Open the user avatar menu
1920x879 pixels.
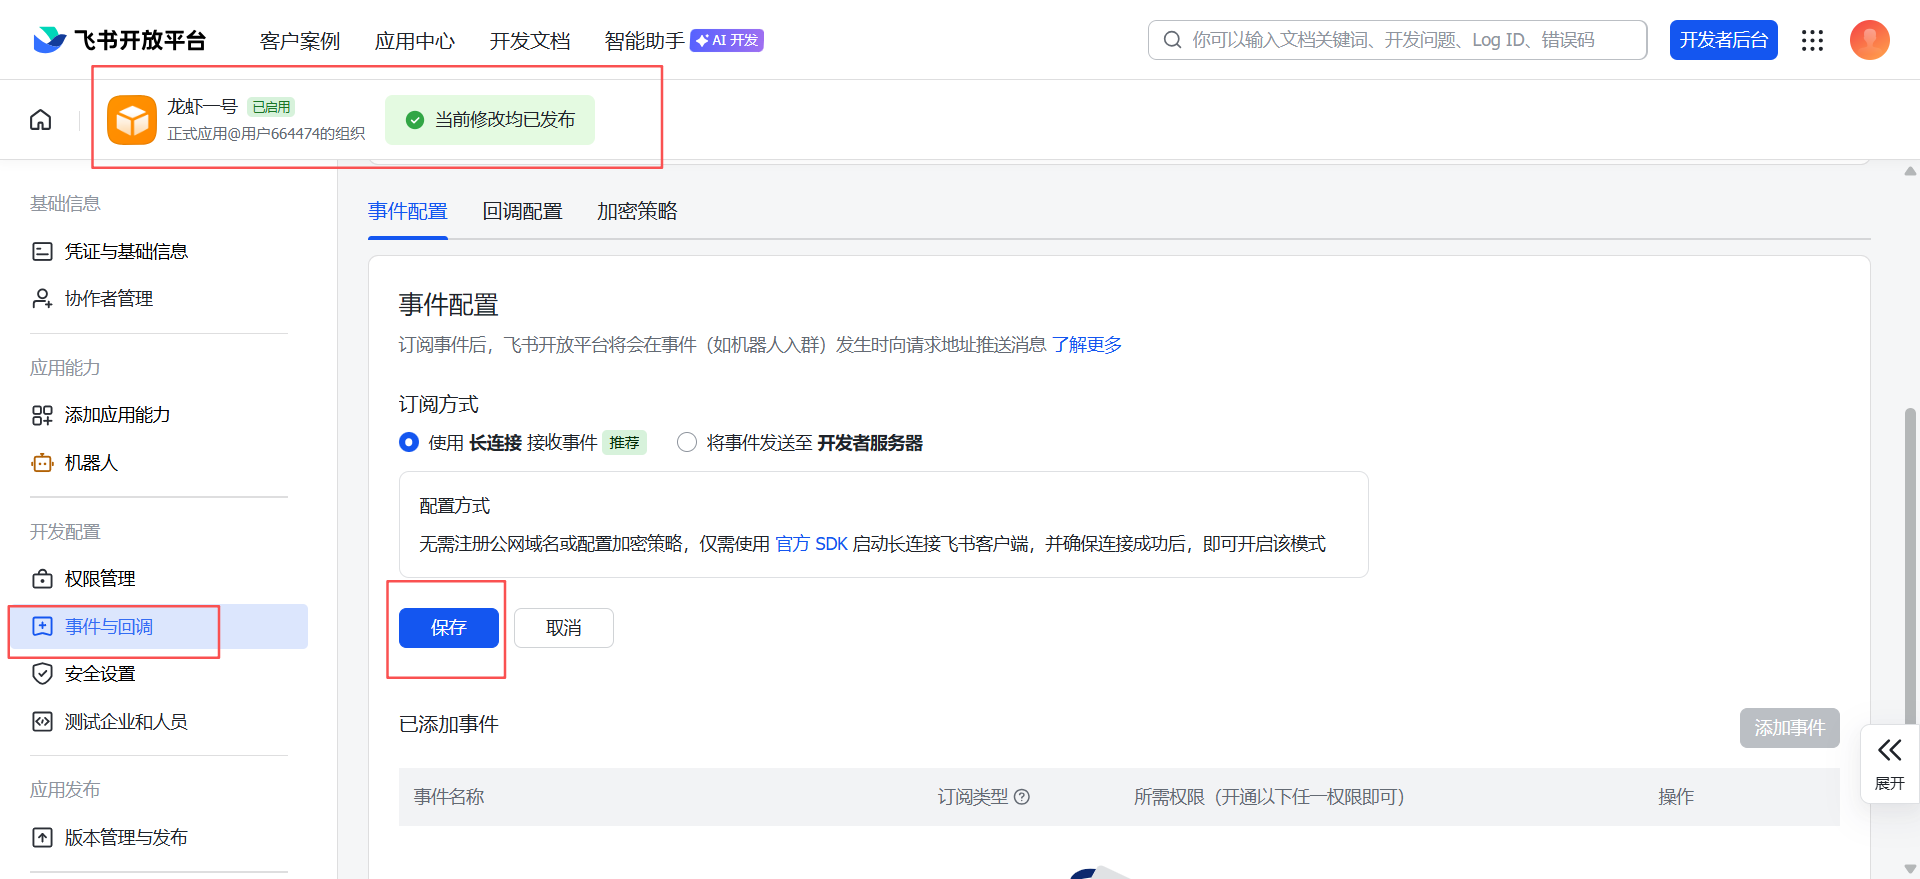1869,40
